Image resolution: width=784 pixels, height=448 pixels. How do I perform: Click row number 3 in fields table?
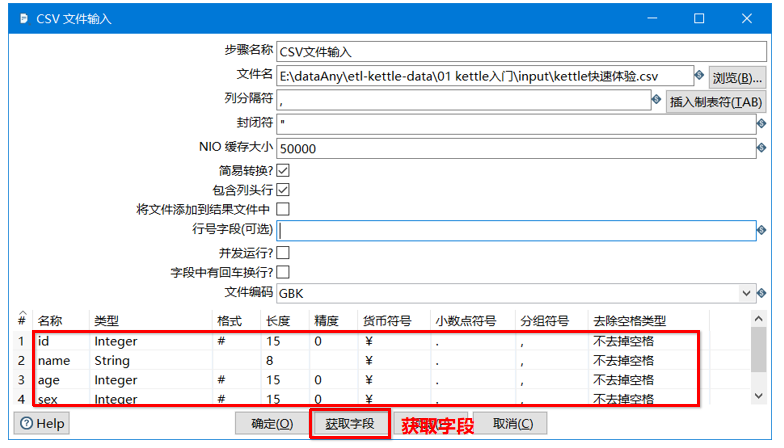21,380
